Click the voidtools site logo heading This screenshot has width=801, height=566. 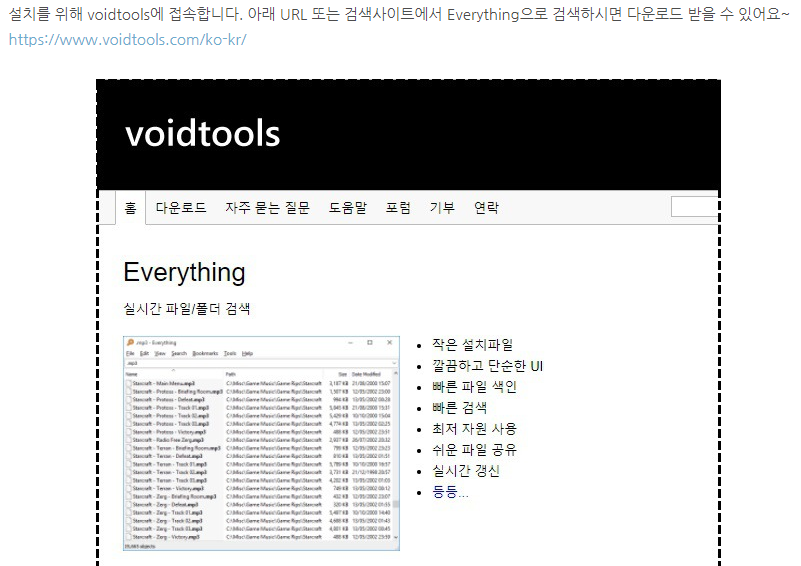point(203,133)
